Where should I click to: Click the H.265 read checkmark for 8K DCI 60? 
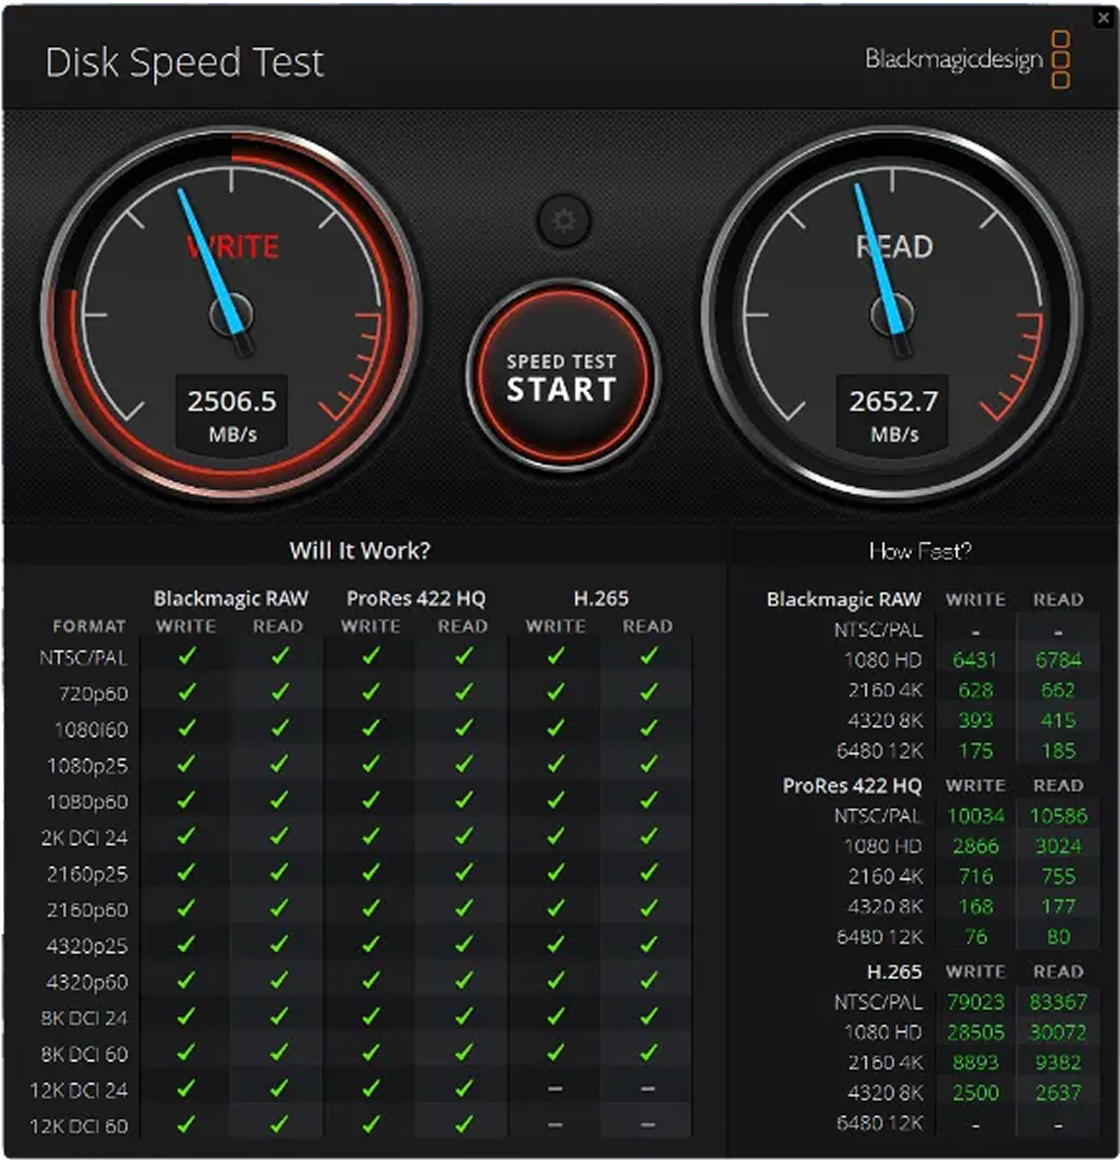[648, 1053]
